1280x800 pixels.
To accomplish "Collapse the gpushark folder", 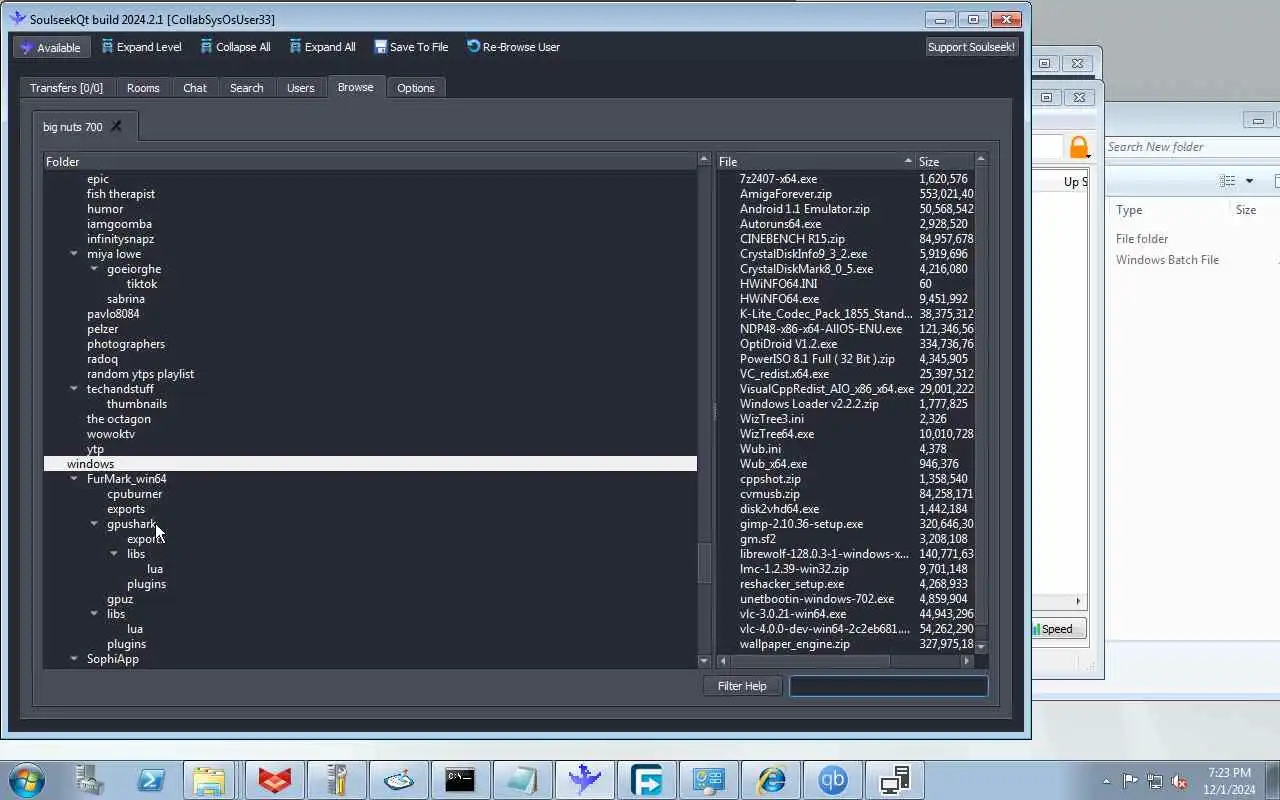I will point(94,524).
